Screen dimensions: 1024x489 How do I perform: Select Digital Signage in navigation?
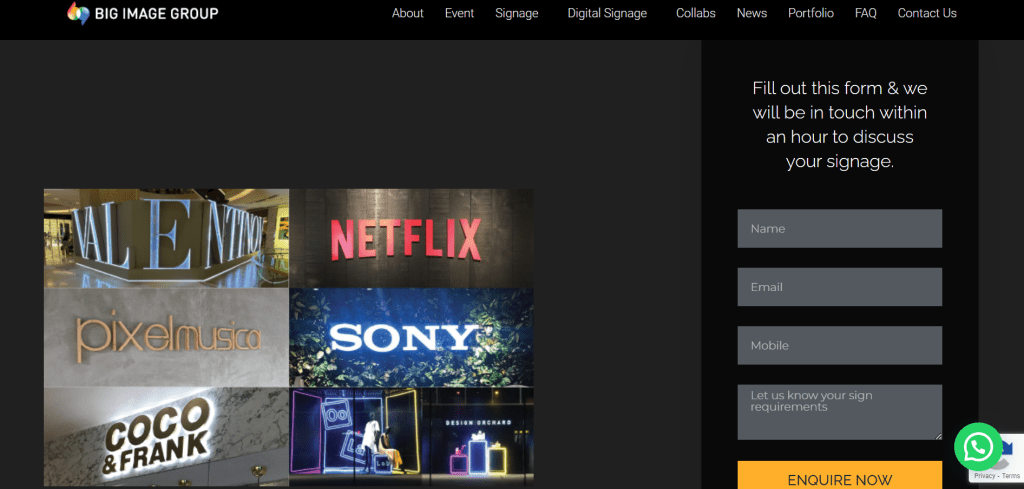click(607, 13)
